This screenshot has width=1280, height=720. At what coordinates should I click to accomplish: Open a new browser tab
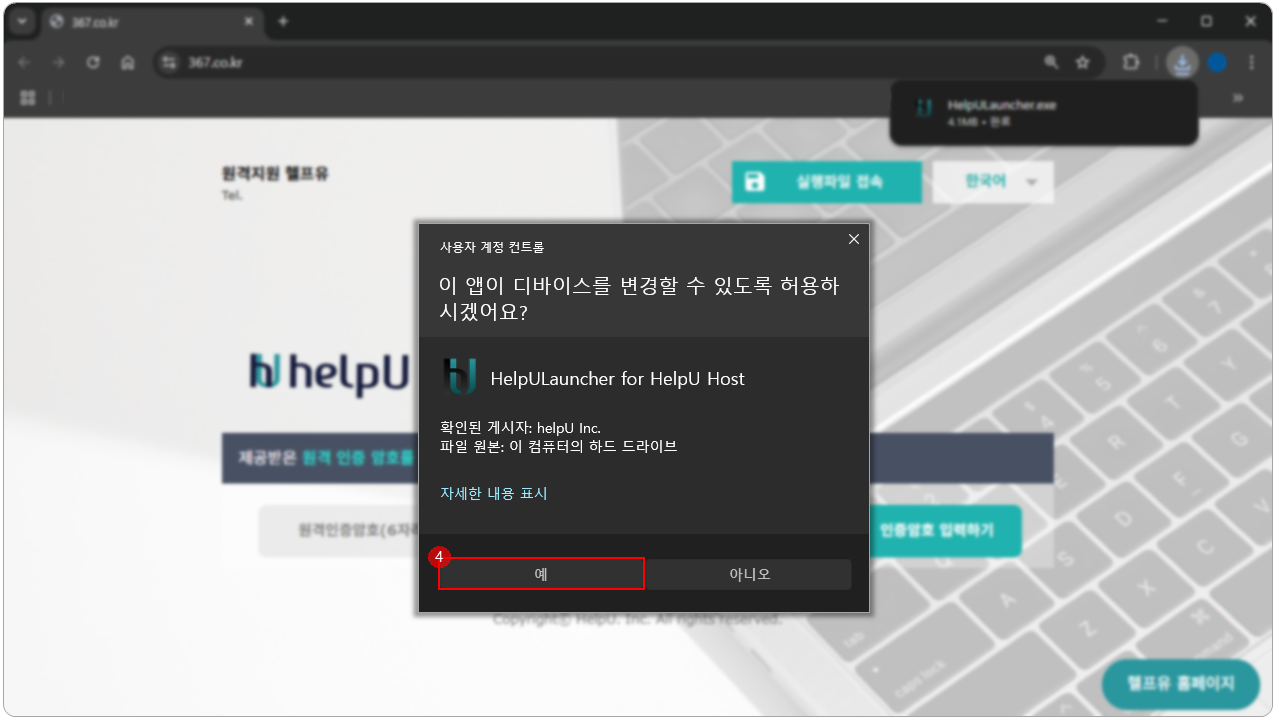tap(283, 21)
